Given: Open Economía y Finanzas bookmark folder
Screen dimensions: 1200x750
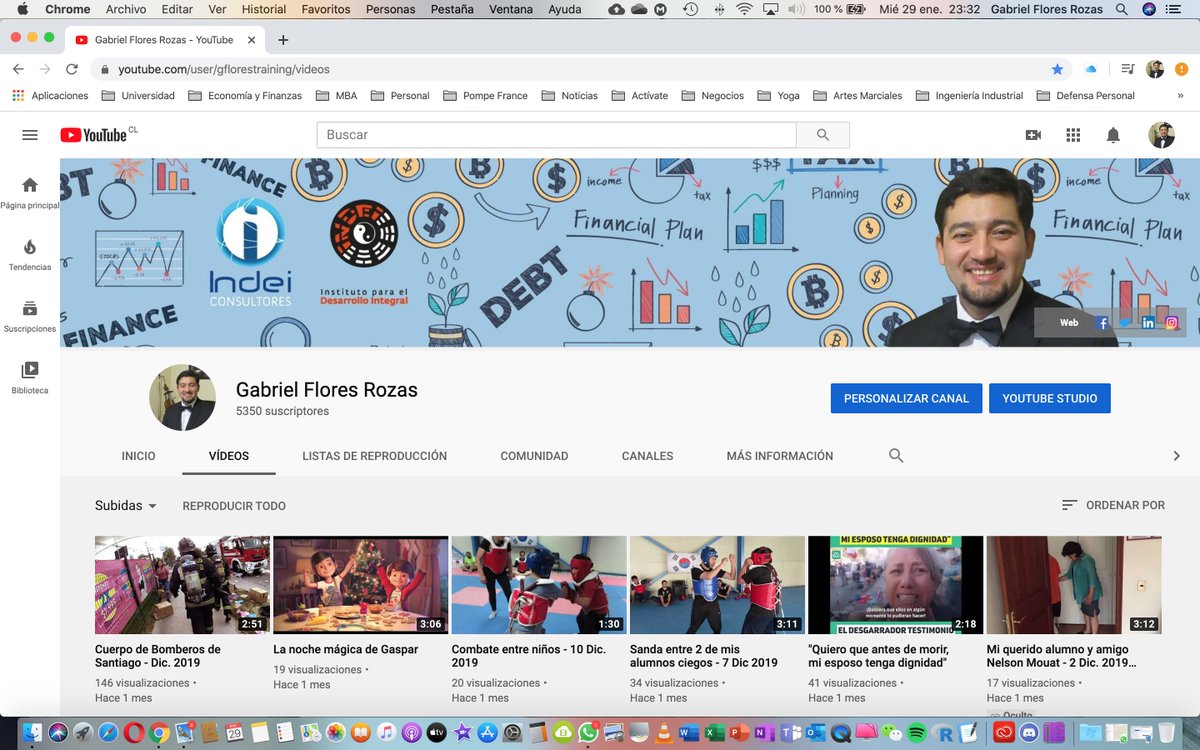Looking at the screenshot, I should coord(244,96).
